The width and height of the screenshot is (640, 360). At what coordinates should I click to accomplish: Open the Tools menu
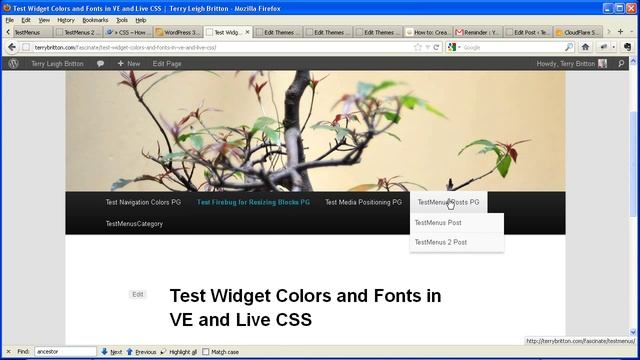(122, 20)
